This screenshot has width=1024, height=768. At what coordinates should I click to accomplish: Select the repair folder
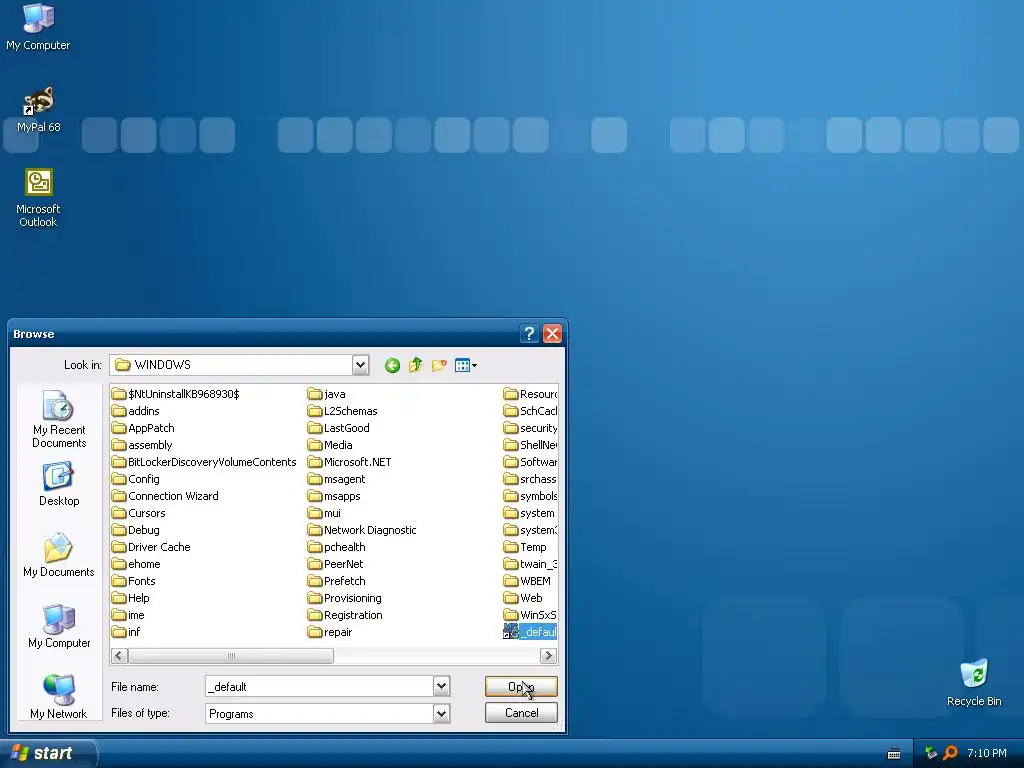pos(330,632)
